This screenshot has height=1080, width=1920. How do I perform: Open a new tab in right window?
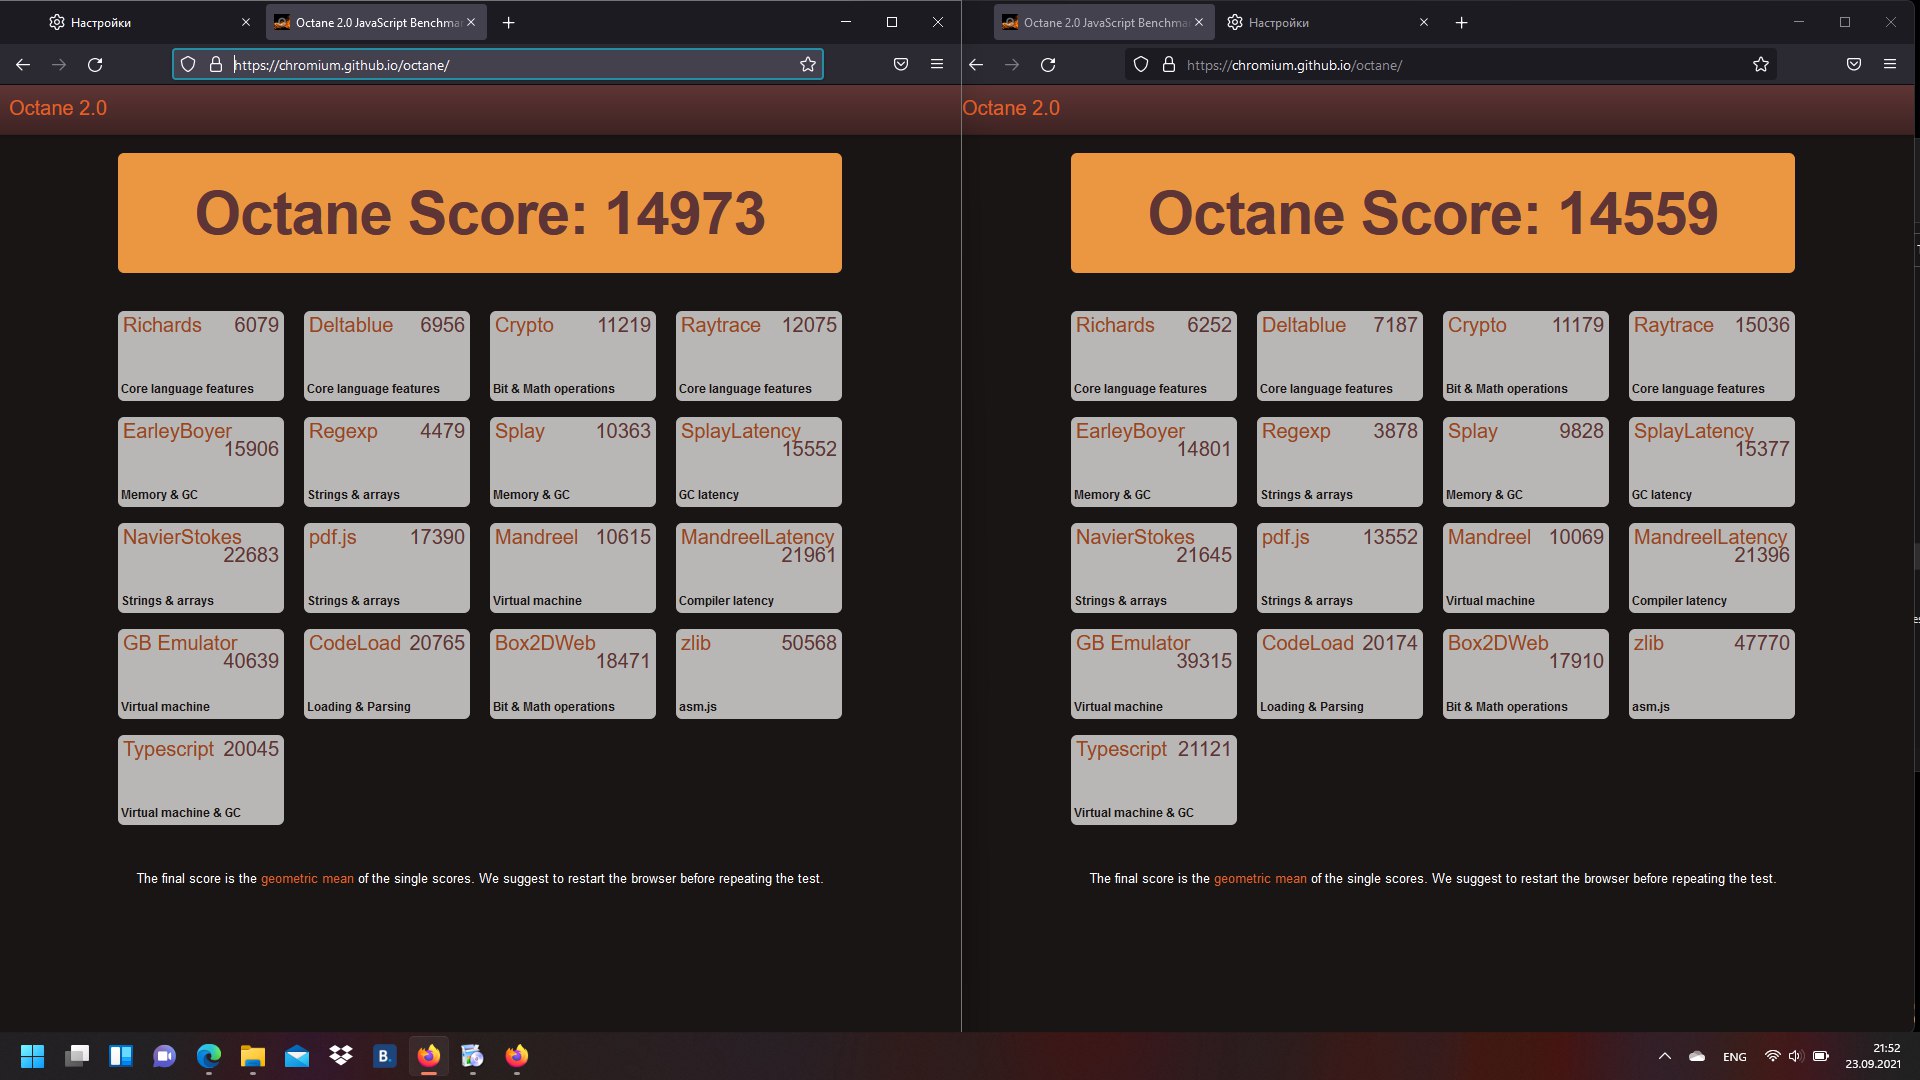click(1461, 22)
